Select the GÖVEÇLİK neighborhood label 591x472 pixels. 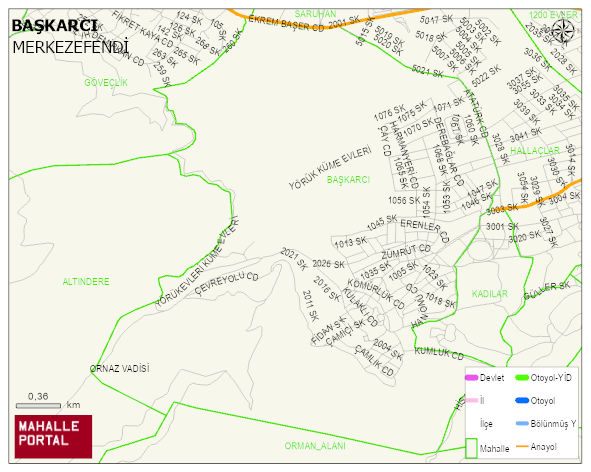[106, 83]
